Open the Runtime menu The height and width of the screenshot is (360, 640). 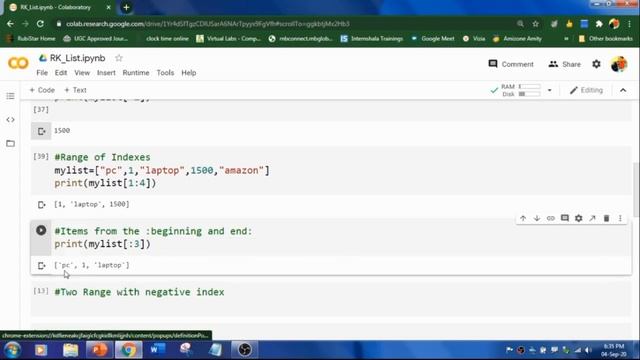pyautogui.click(x=136, y=73)
